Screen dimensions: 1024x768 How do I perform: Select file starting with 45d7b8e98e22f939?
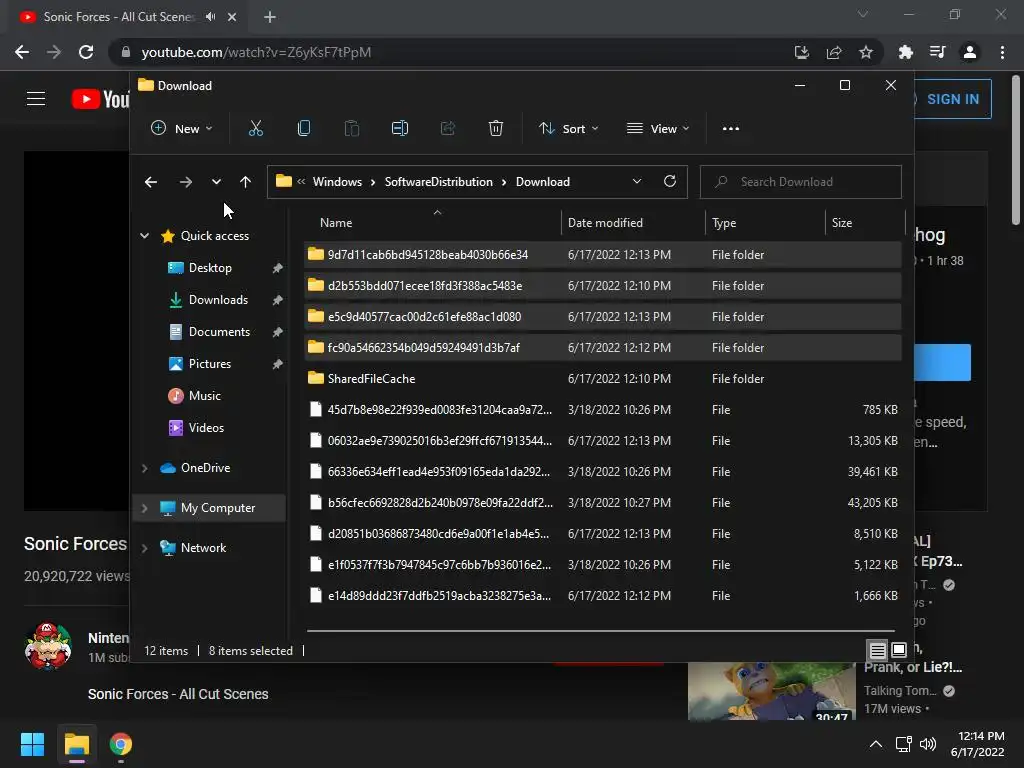click(x=603, y=409)
